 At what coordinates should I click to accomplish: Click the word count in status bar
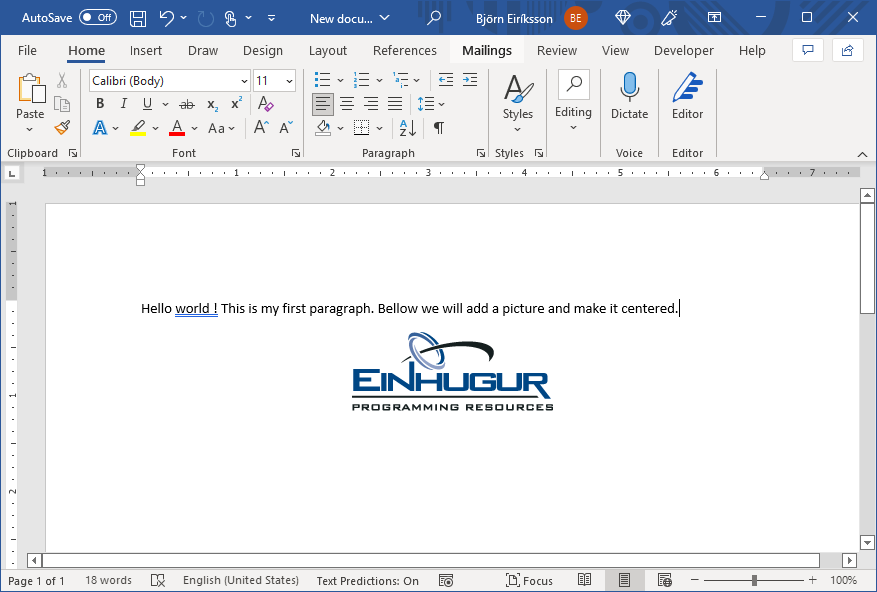pyautogui.click(x=107, y=580)
